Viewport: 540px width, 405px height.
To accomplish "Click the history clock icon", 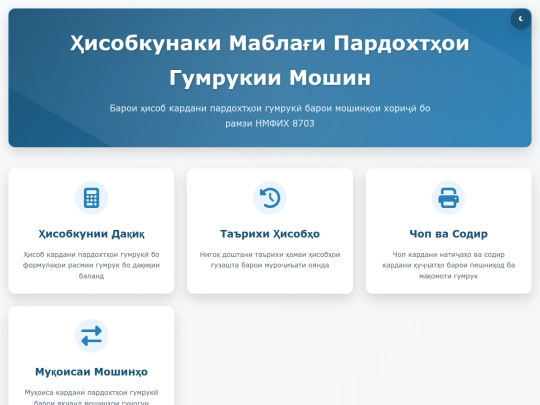I will [270, 198].
